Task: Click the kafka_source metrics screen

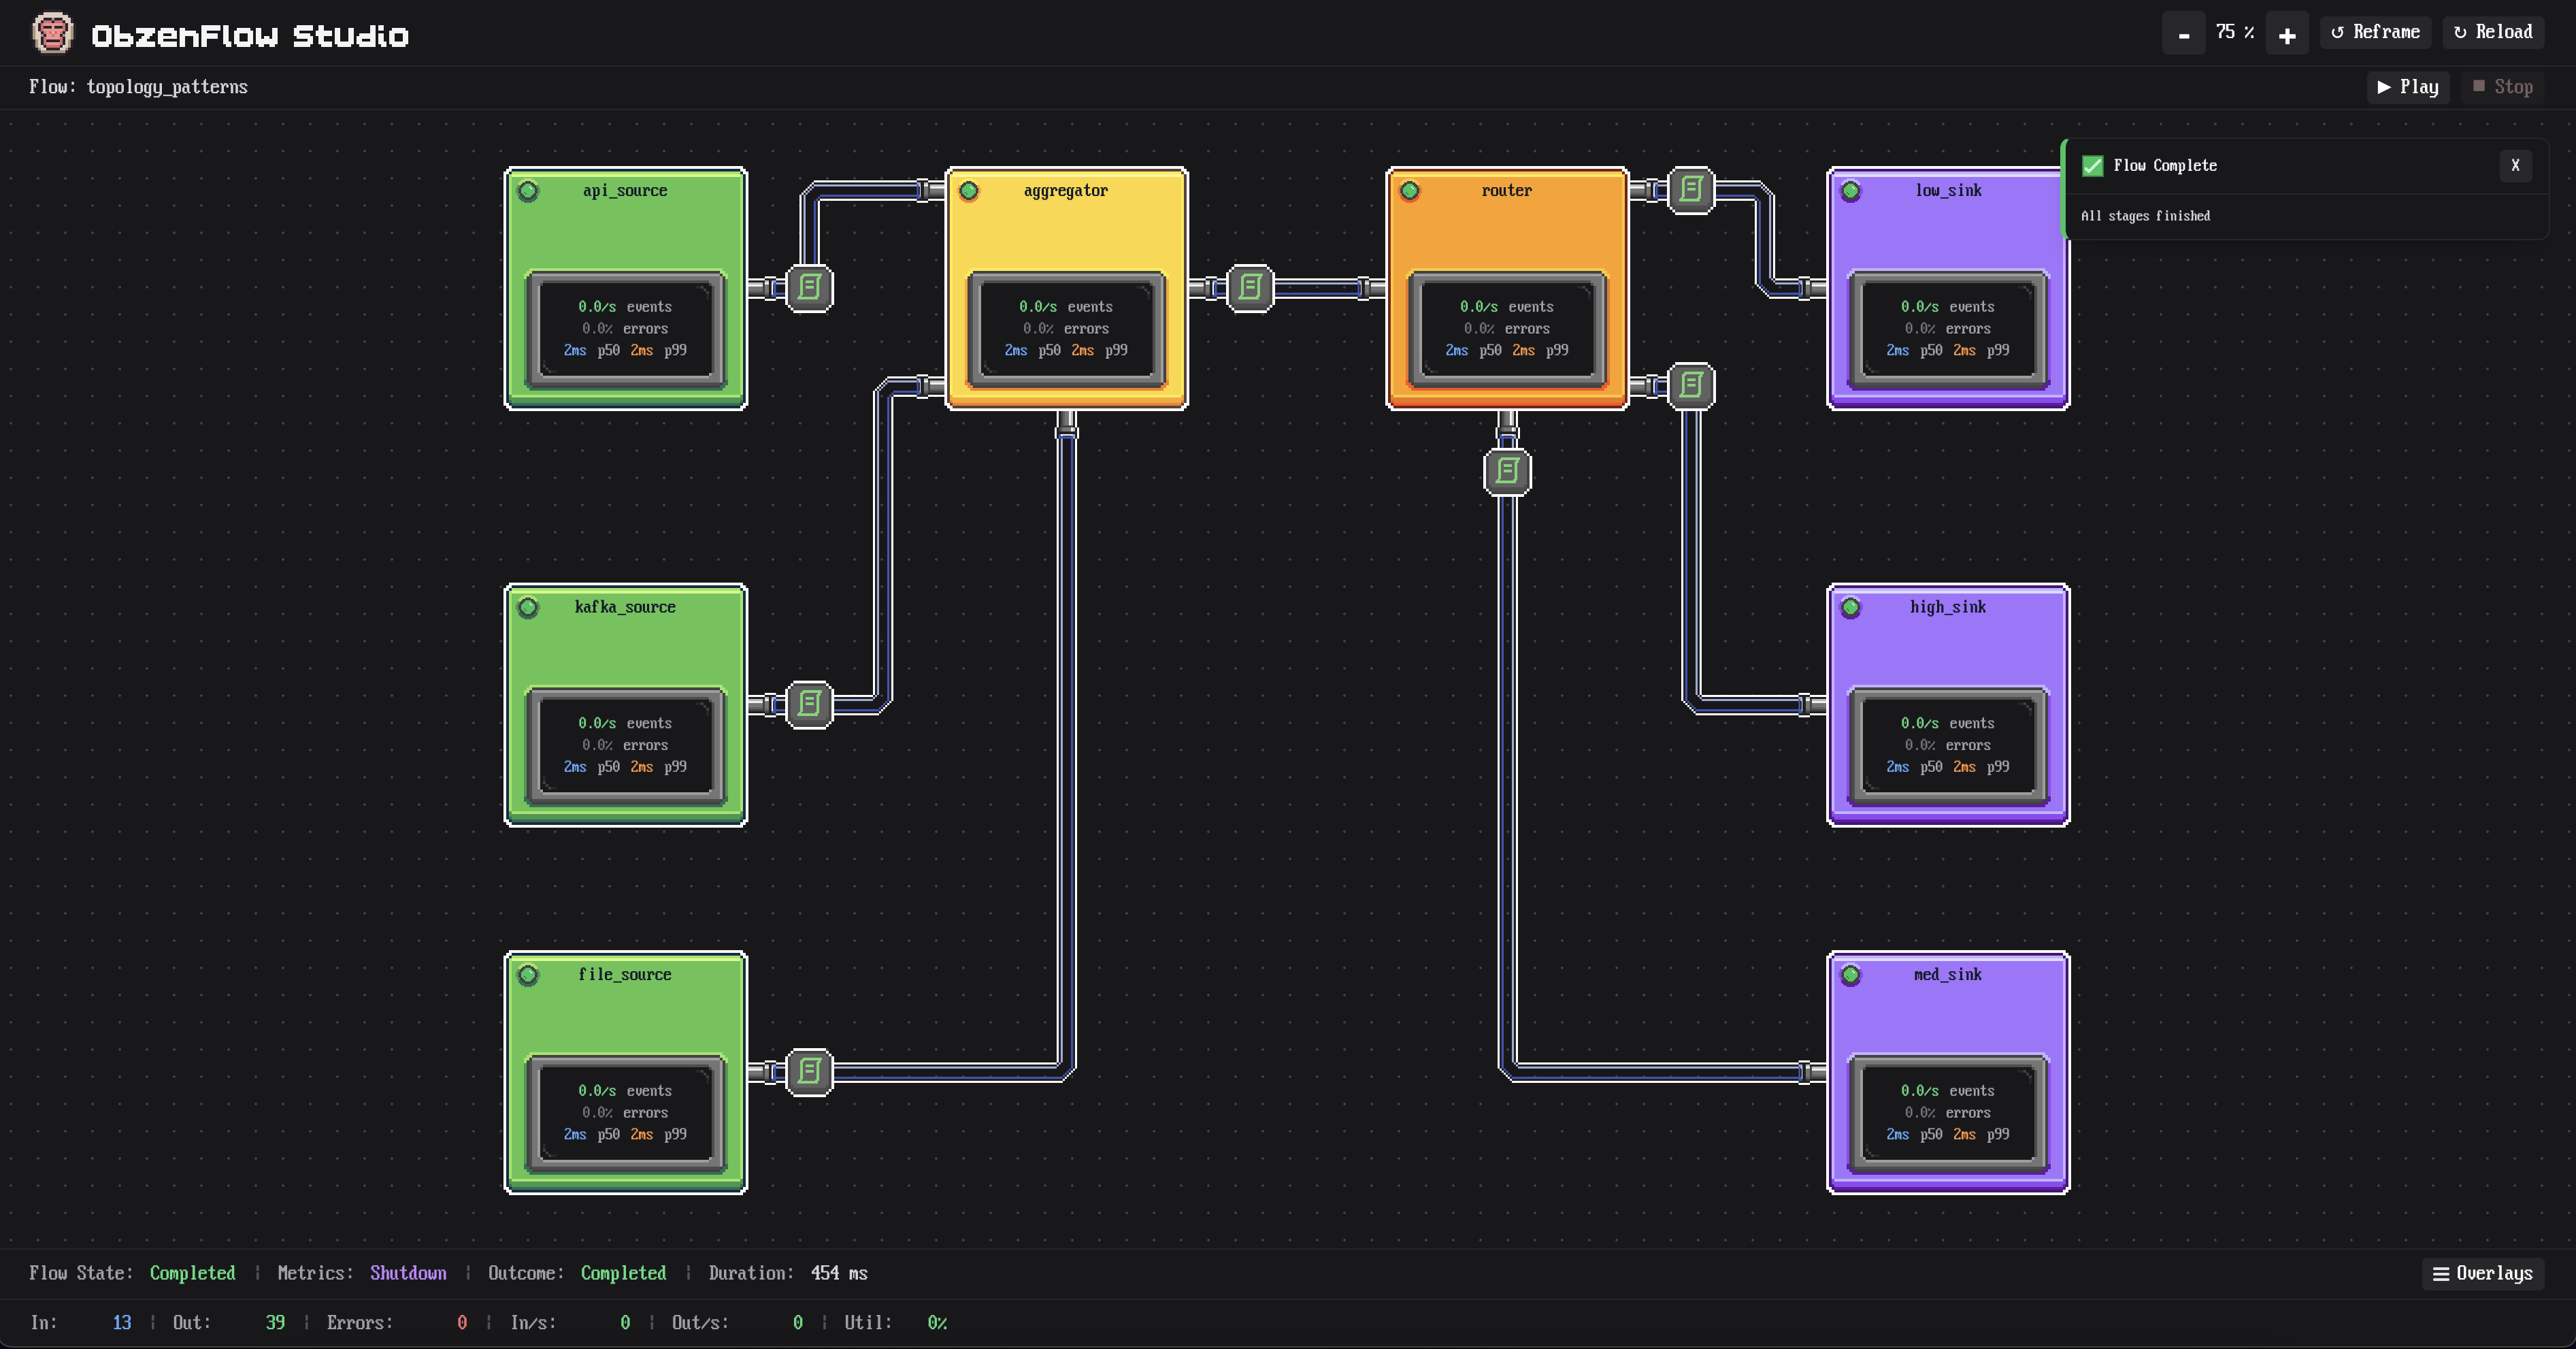Action: tap(625, 745)
